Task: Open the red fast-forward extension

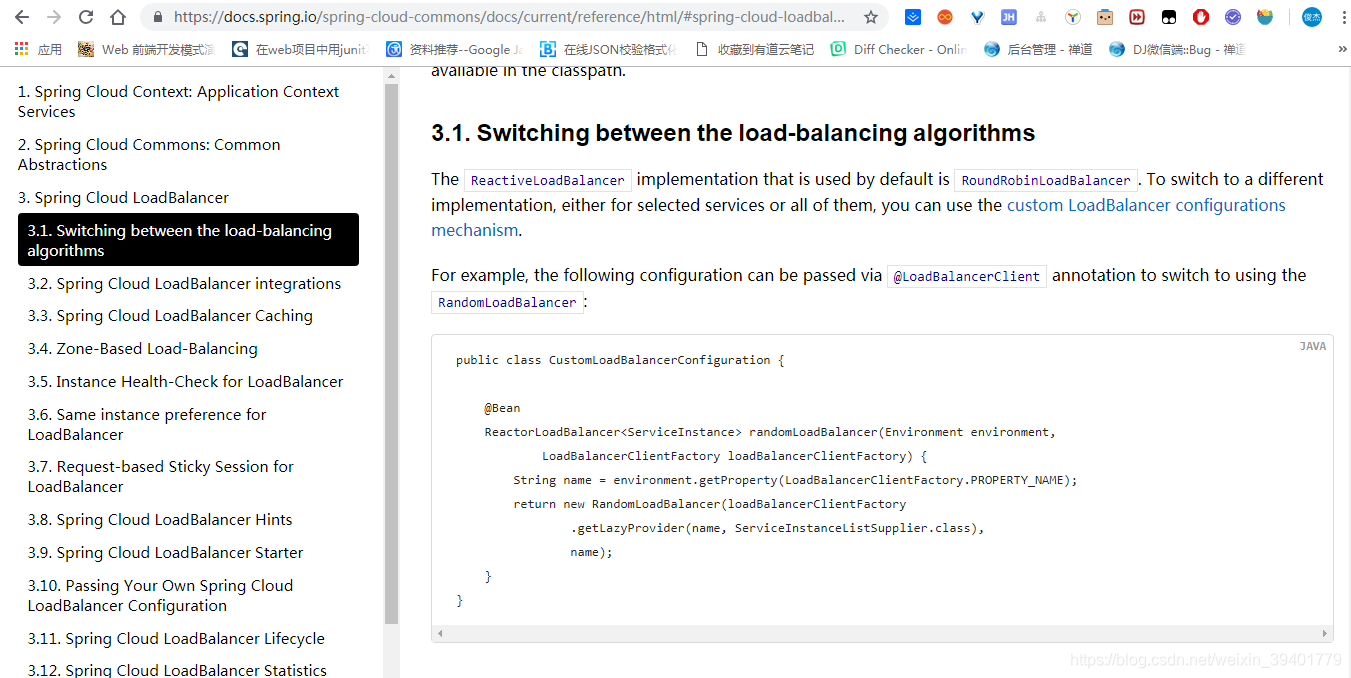Action: tap(1137, 17)
